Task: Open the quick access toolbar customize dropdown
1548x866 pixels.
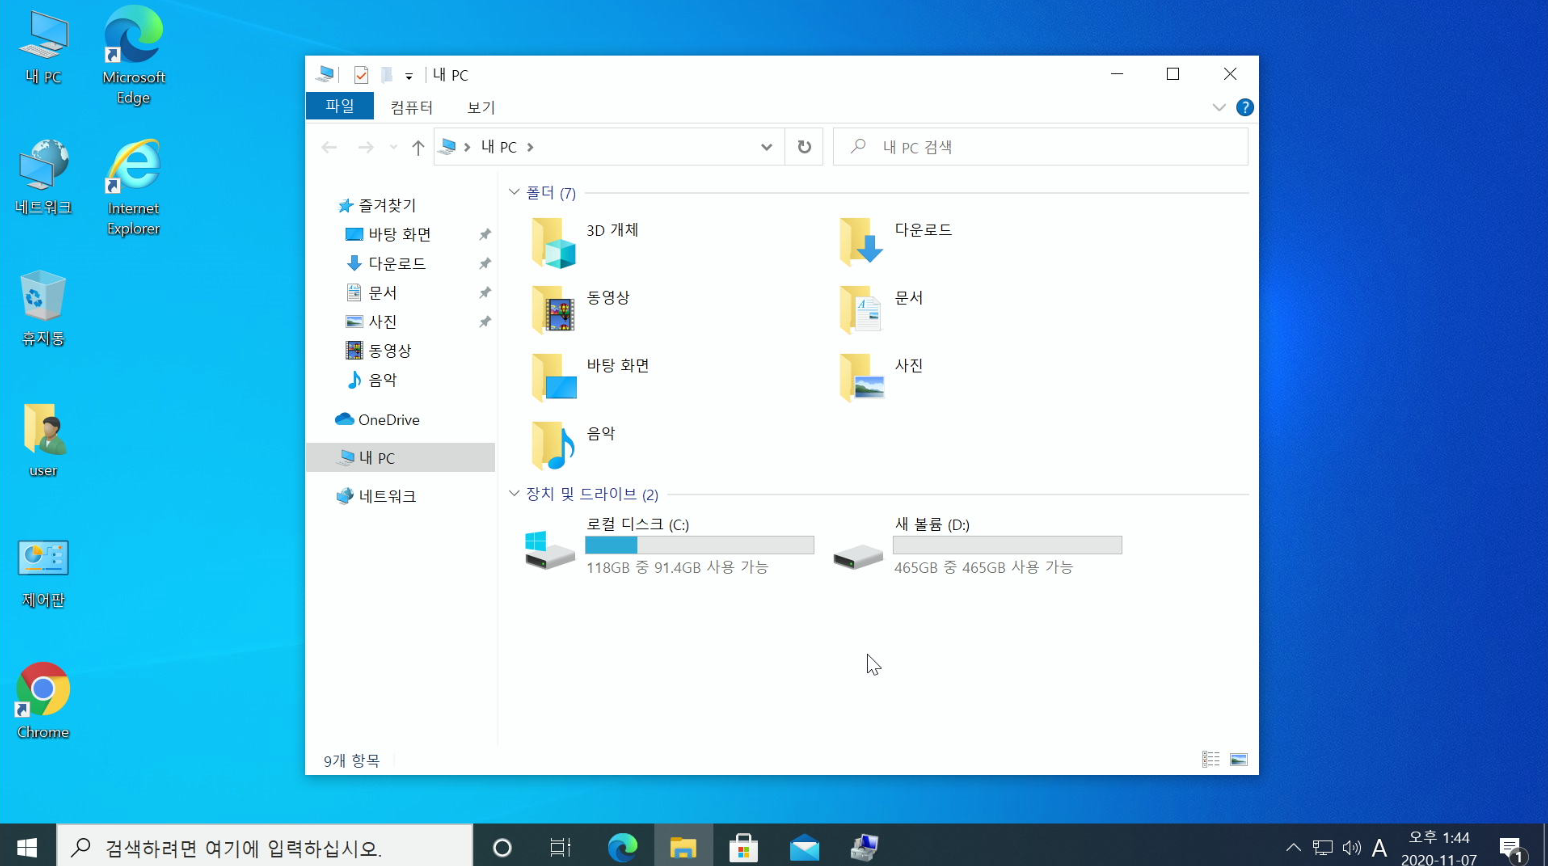Action: point(409,76)
